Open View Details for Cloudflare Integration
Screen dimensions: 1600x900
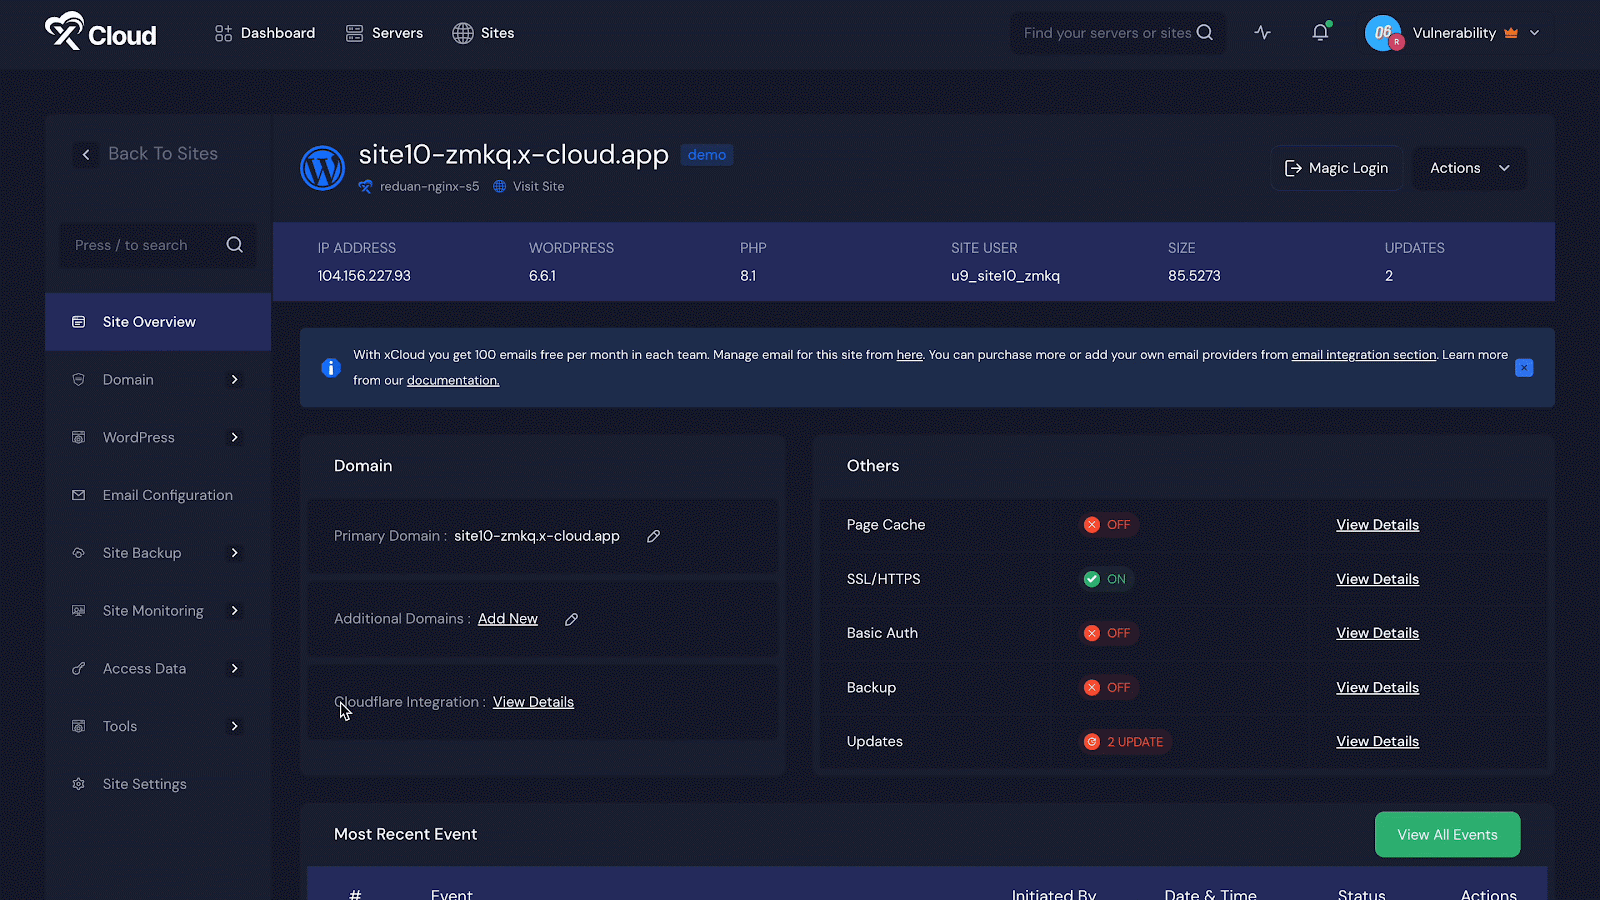[532, 701]
